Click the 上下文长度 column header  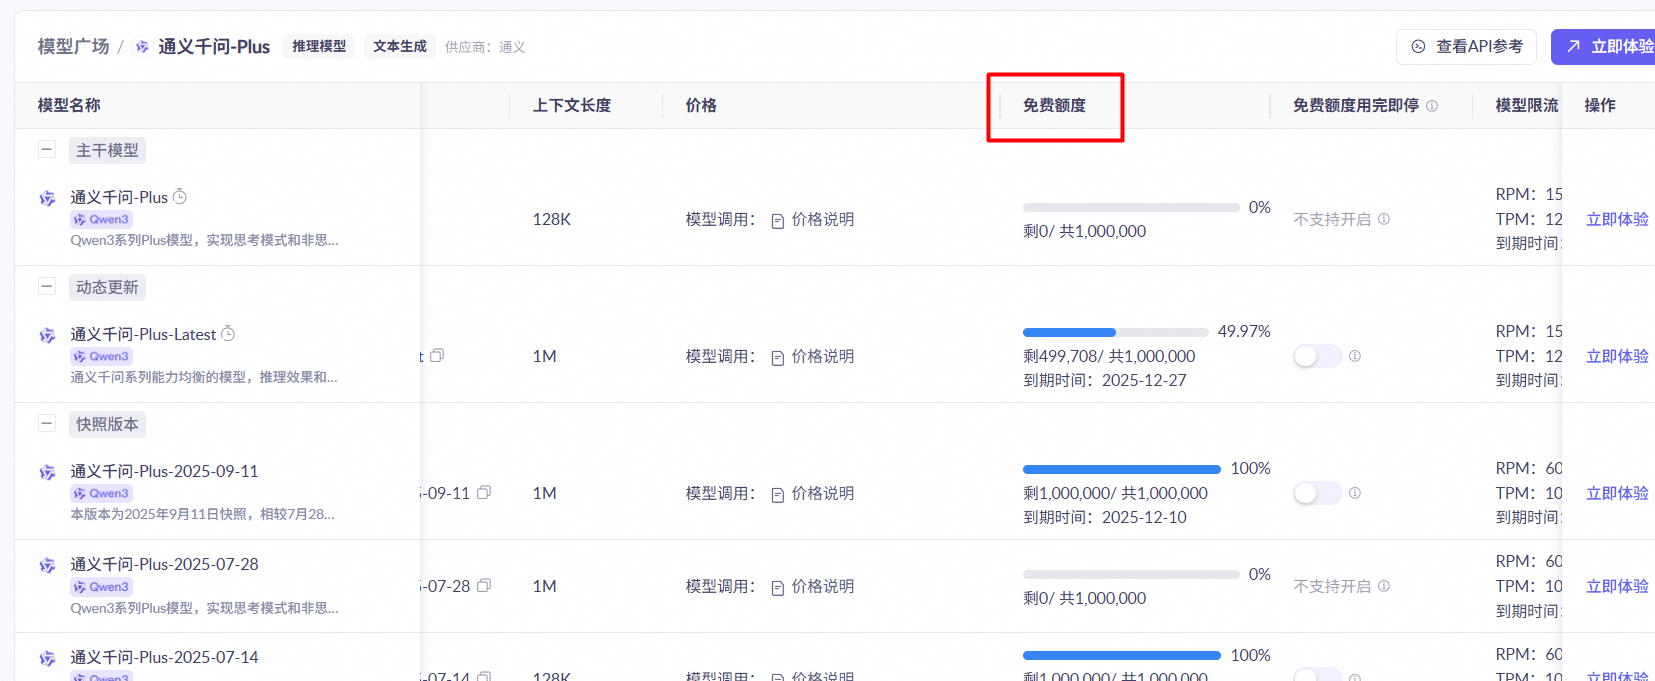pyautogui.click(x=572, y=105)
